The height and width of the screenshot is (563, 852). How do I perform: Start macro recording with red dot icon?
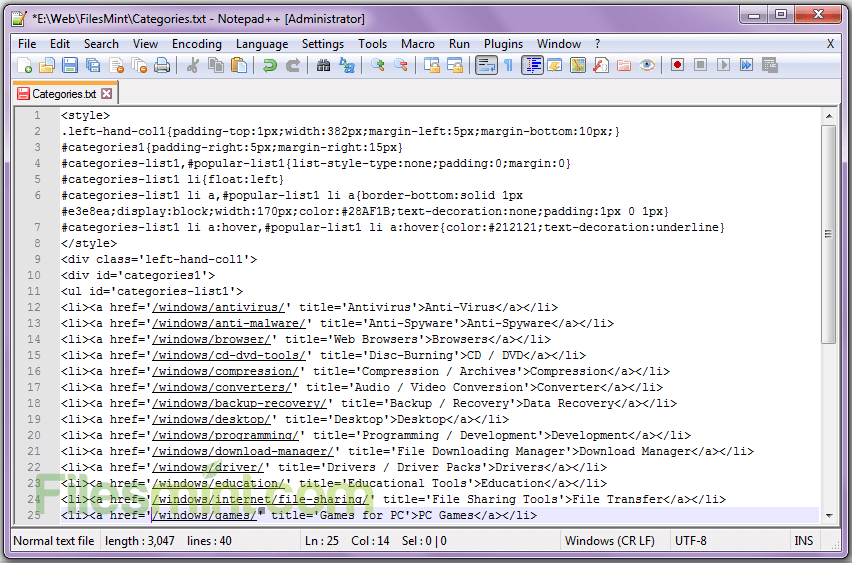pos(677,65)
